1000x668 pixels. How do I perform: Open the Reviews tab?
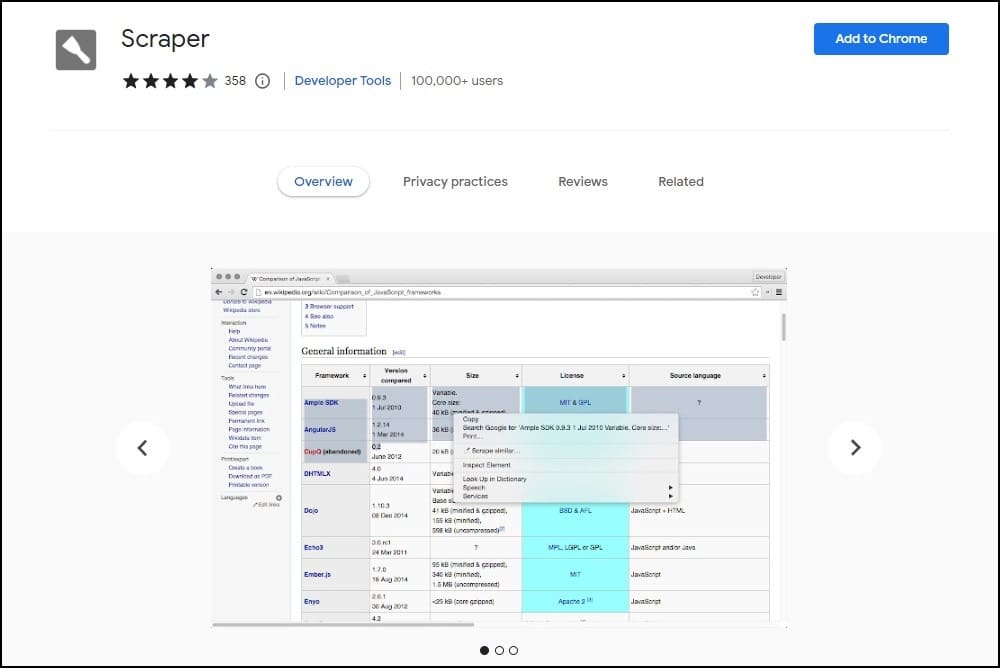click(x=583, y=182)
